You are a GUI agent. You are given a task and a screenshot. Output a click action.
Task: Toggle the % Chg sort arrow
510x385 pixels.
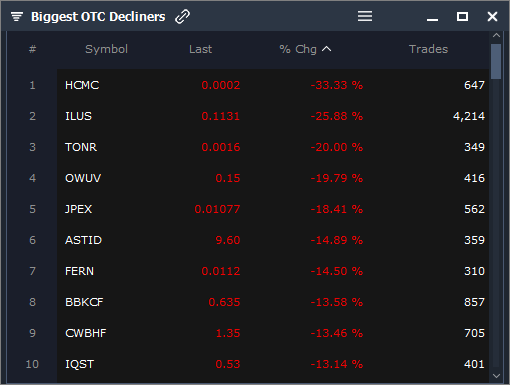click(327, 49)
